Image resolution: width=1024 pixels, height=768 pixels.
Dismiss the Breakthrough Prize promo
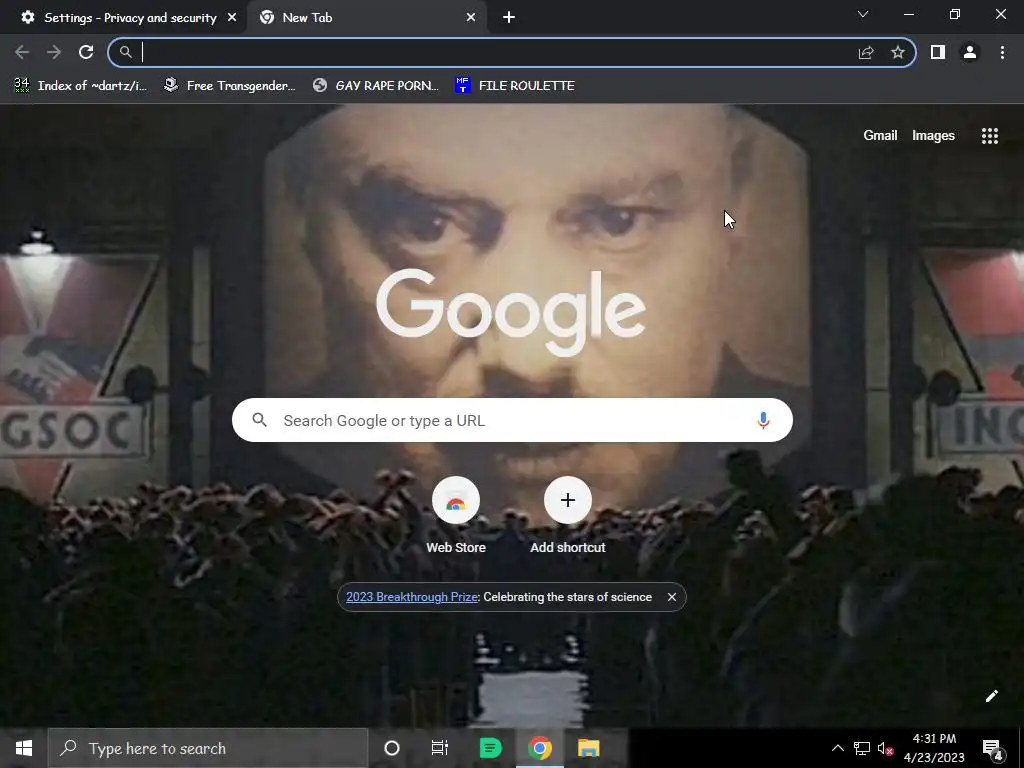pyautogui.click(x=671, y=597)
